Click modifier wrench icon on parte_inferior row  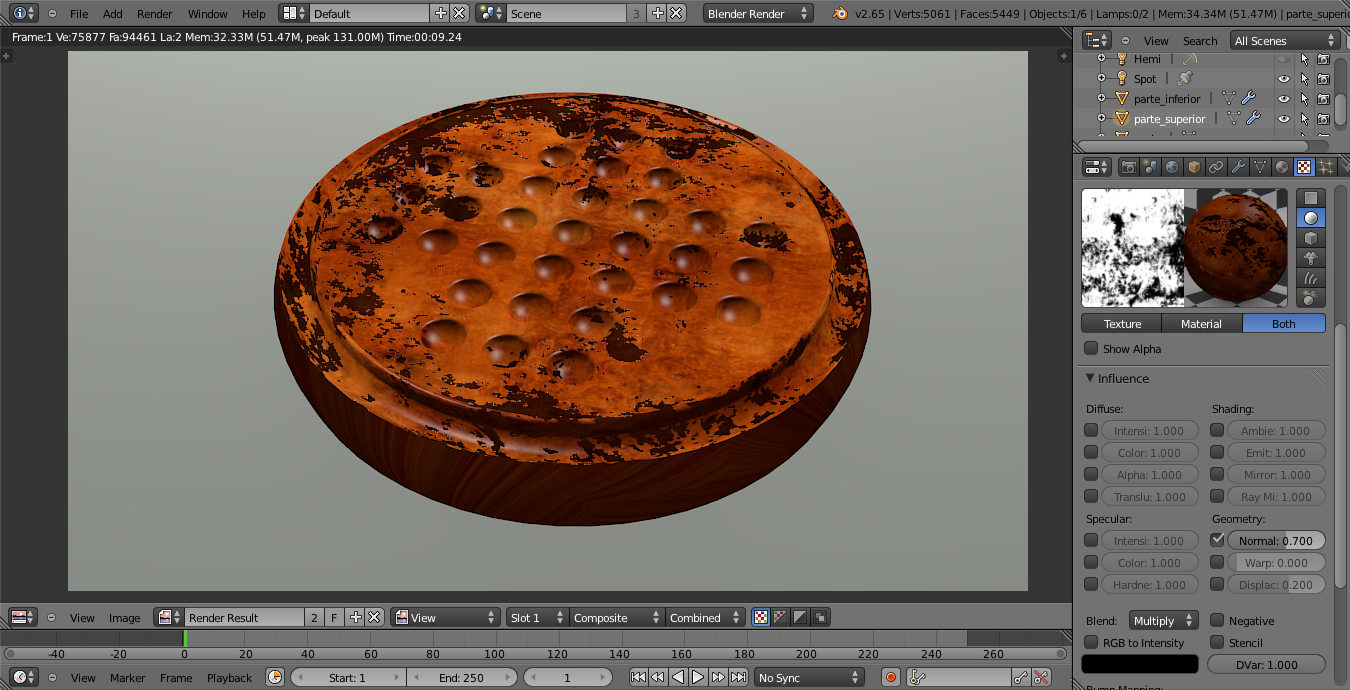click(1248, 99)
